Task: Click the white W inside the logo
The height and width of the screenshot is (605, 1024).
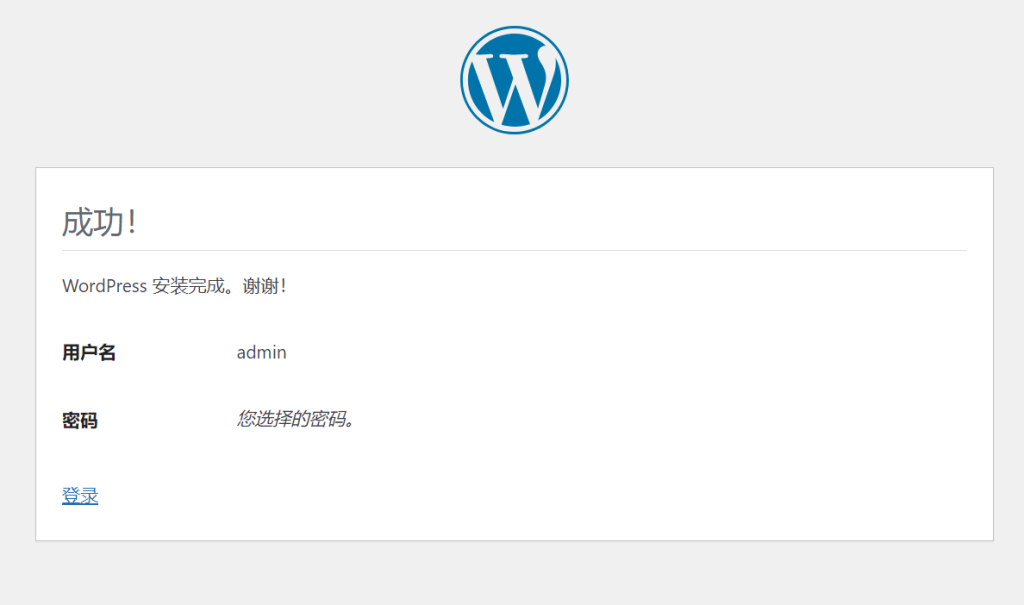Action: [514, 86]
